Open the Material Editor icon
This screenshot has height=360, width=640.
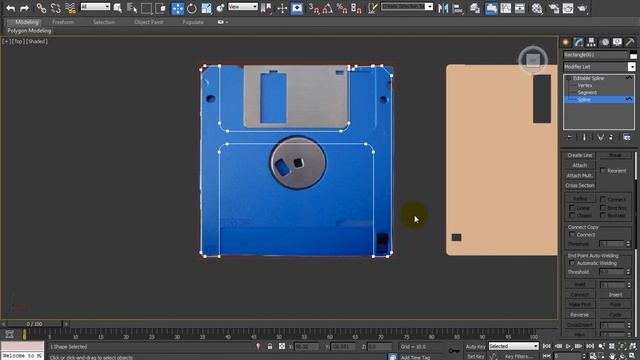(537, 8)
